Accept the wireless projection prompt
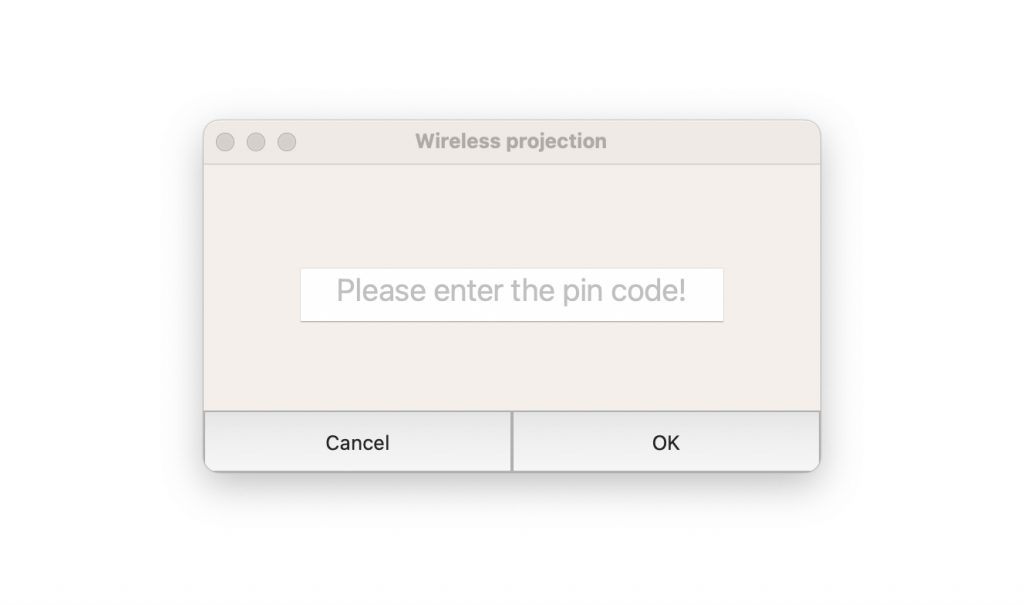Viewport: 1024px width, 605px height. [666, 441]
